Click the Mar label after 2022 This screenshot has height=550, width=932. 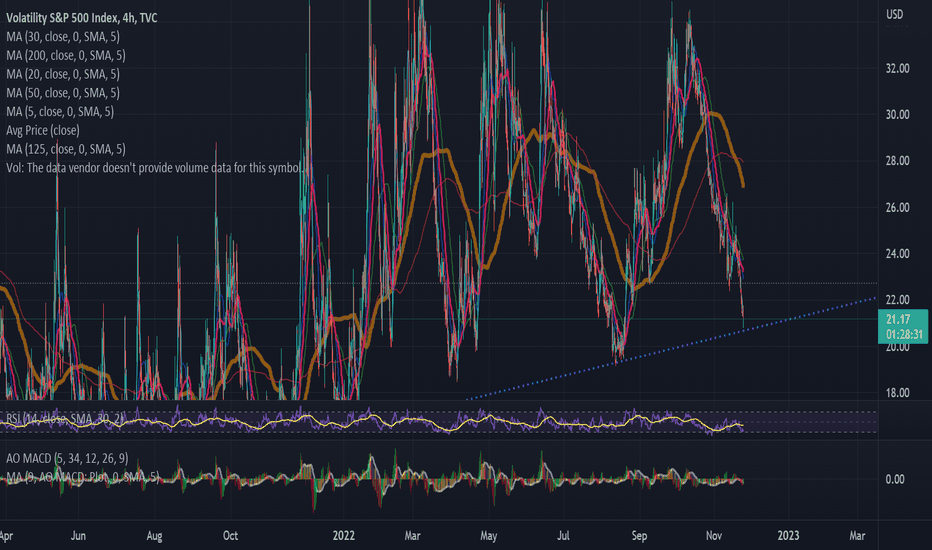point(413,536)
